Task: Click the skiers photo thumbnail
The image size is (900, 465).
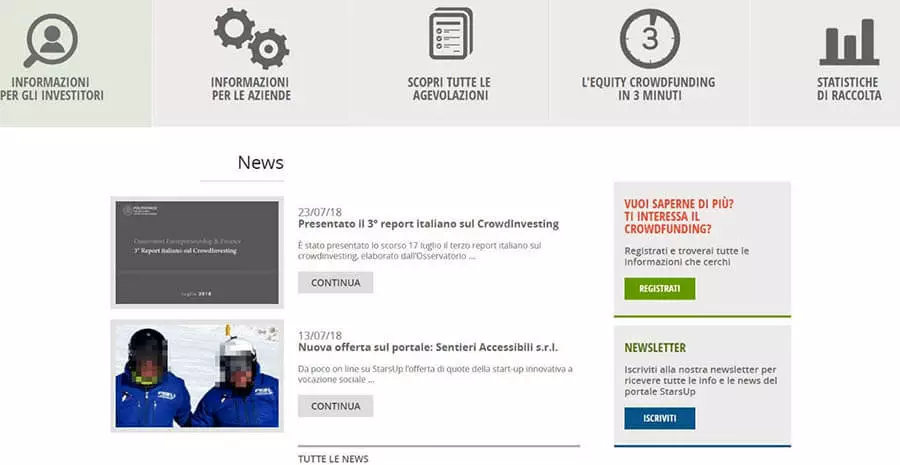Action: 197,376
